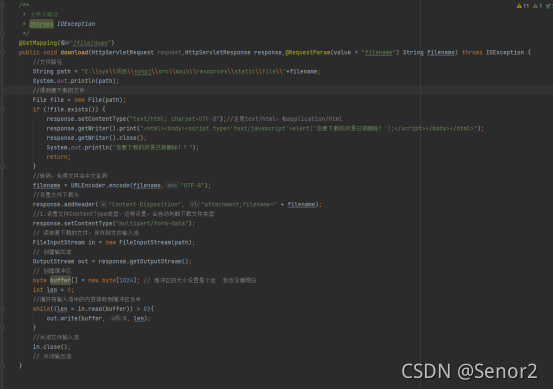Image resolution: width=553 pixels, height=390 pixels.
Task: Click the fold end marker of the download method
Action: tap(3, 366)
